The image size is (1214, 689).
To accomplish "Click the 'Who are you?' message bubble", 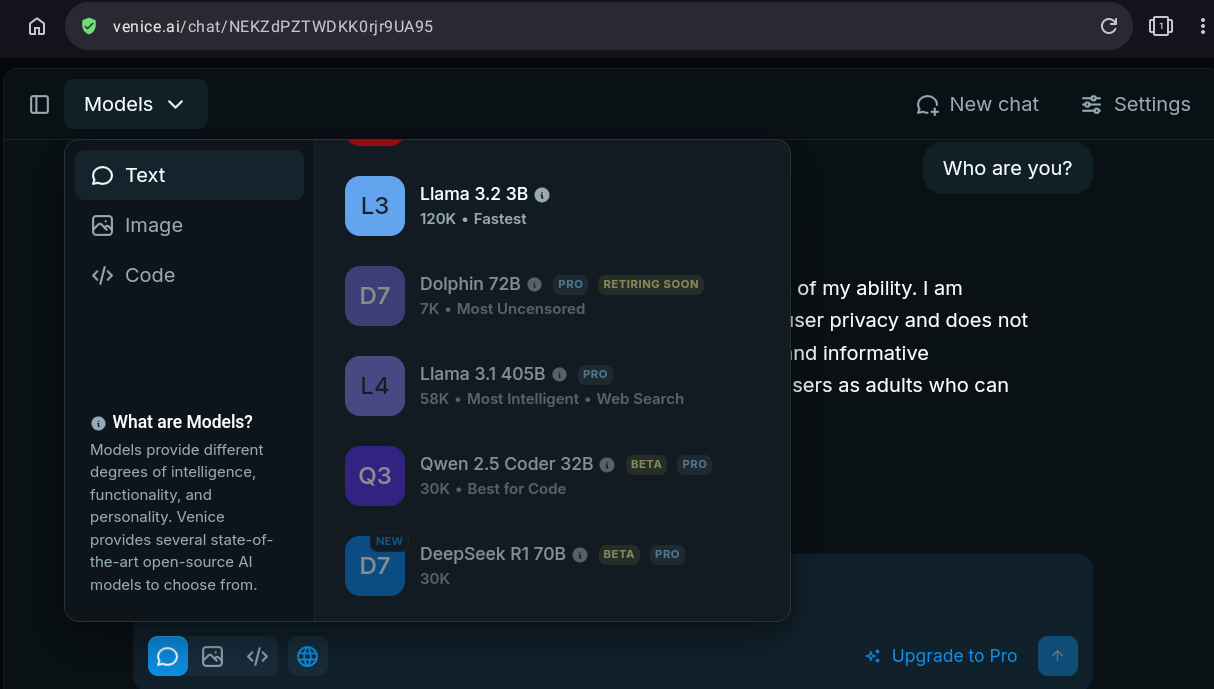I will [1008, 168].
